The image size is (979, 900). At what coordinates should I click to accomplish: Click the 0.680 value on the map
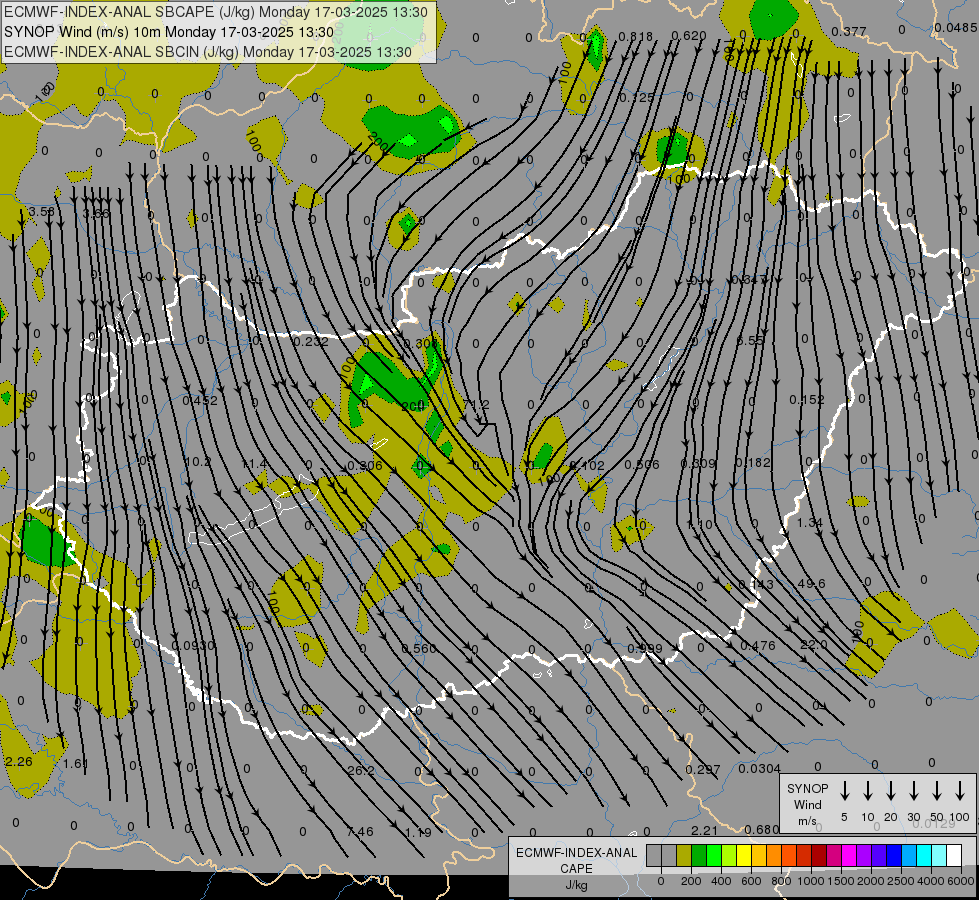click(x=762, y=829)
